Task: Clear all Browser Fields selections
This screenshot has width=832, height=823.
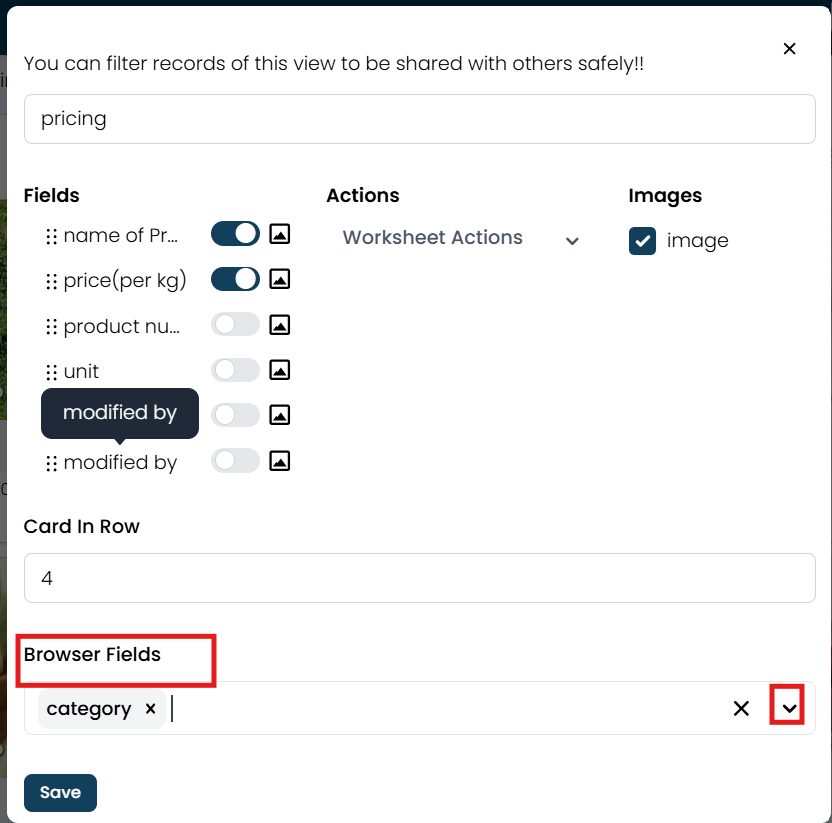Action: coord(741,708)
